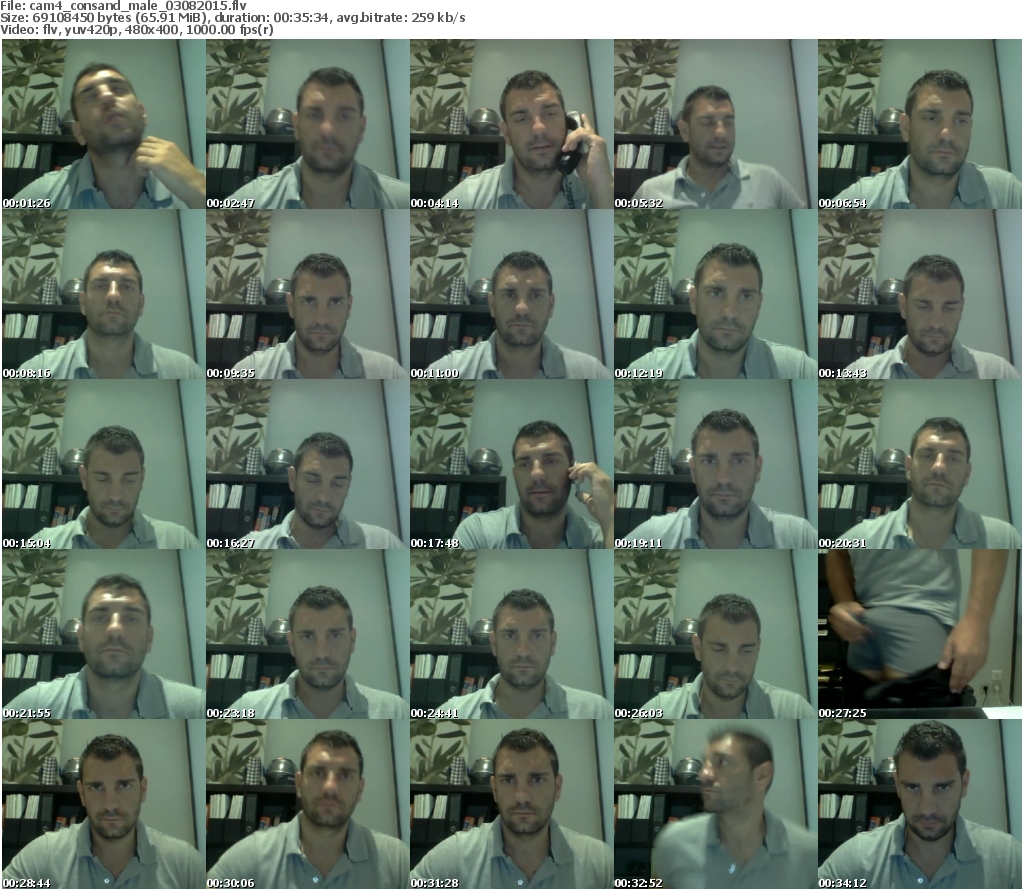This screenshot has width=1024, height=889.
Task: Pick the 00:11:00 frame
Action: tap(511, 295)
